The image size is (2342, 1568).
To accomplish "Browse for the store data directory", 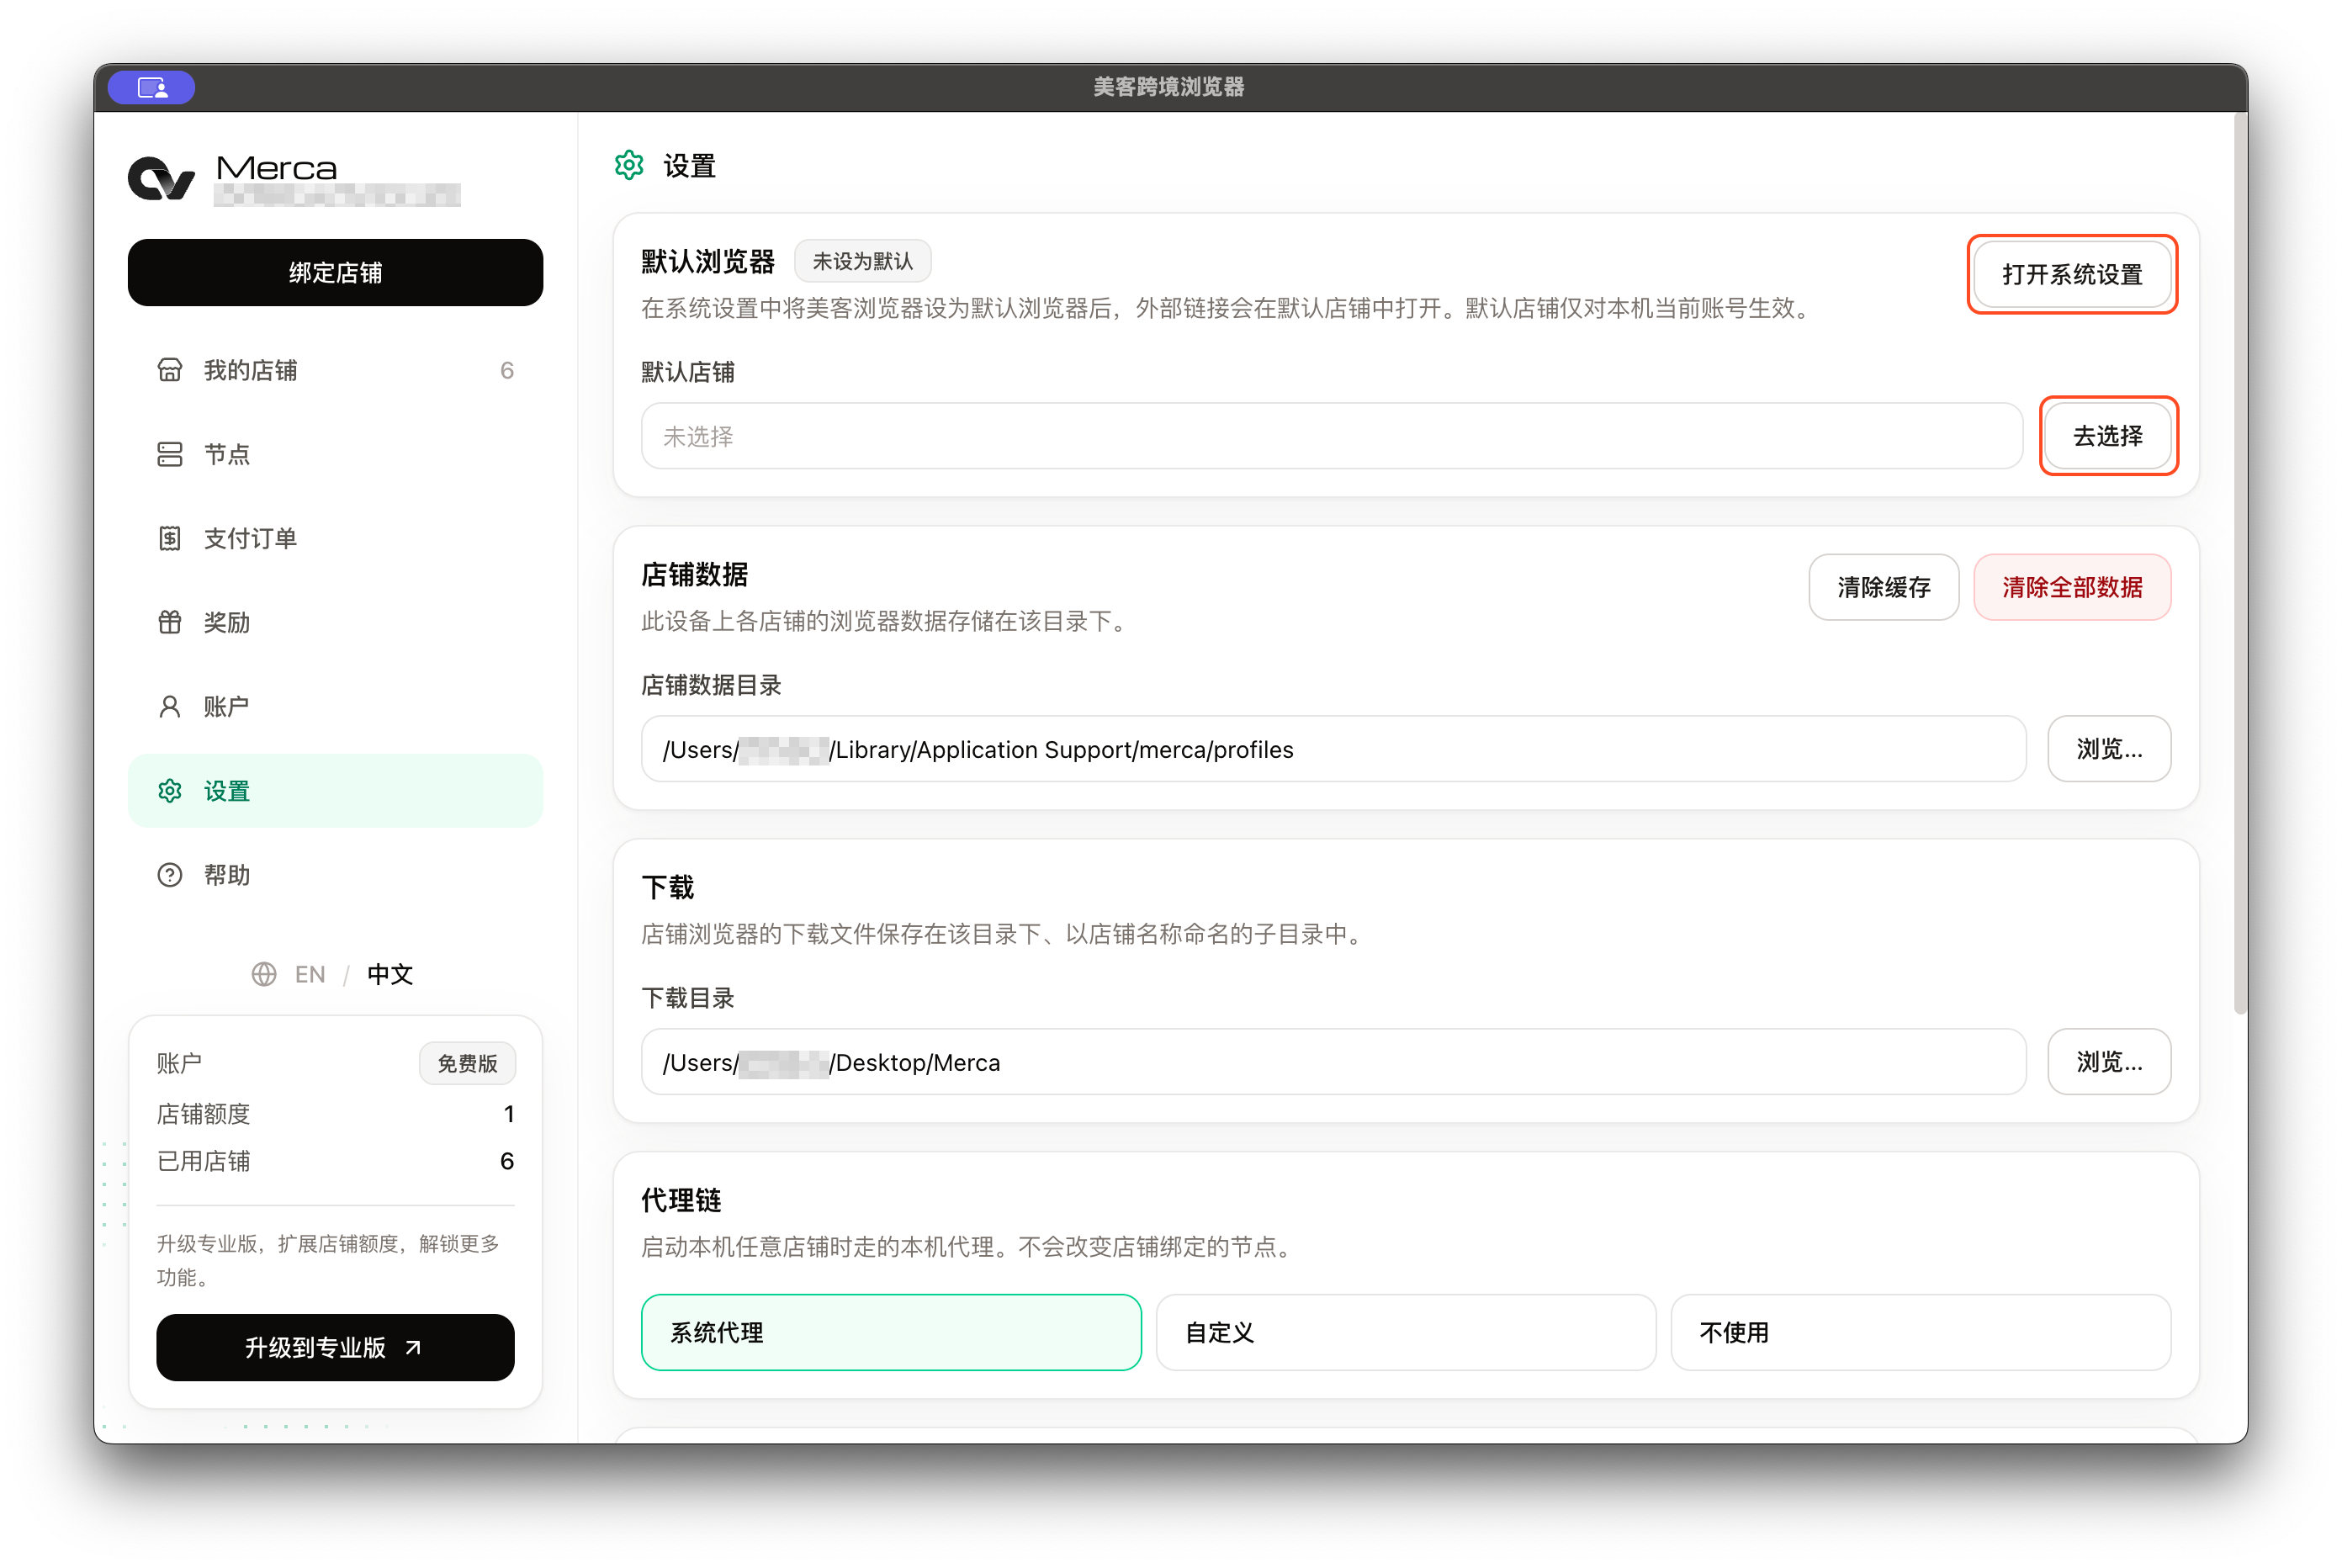I will pyautogui.click(x=2108, y=748).
